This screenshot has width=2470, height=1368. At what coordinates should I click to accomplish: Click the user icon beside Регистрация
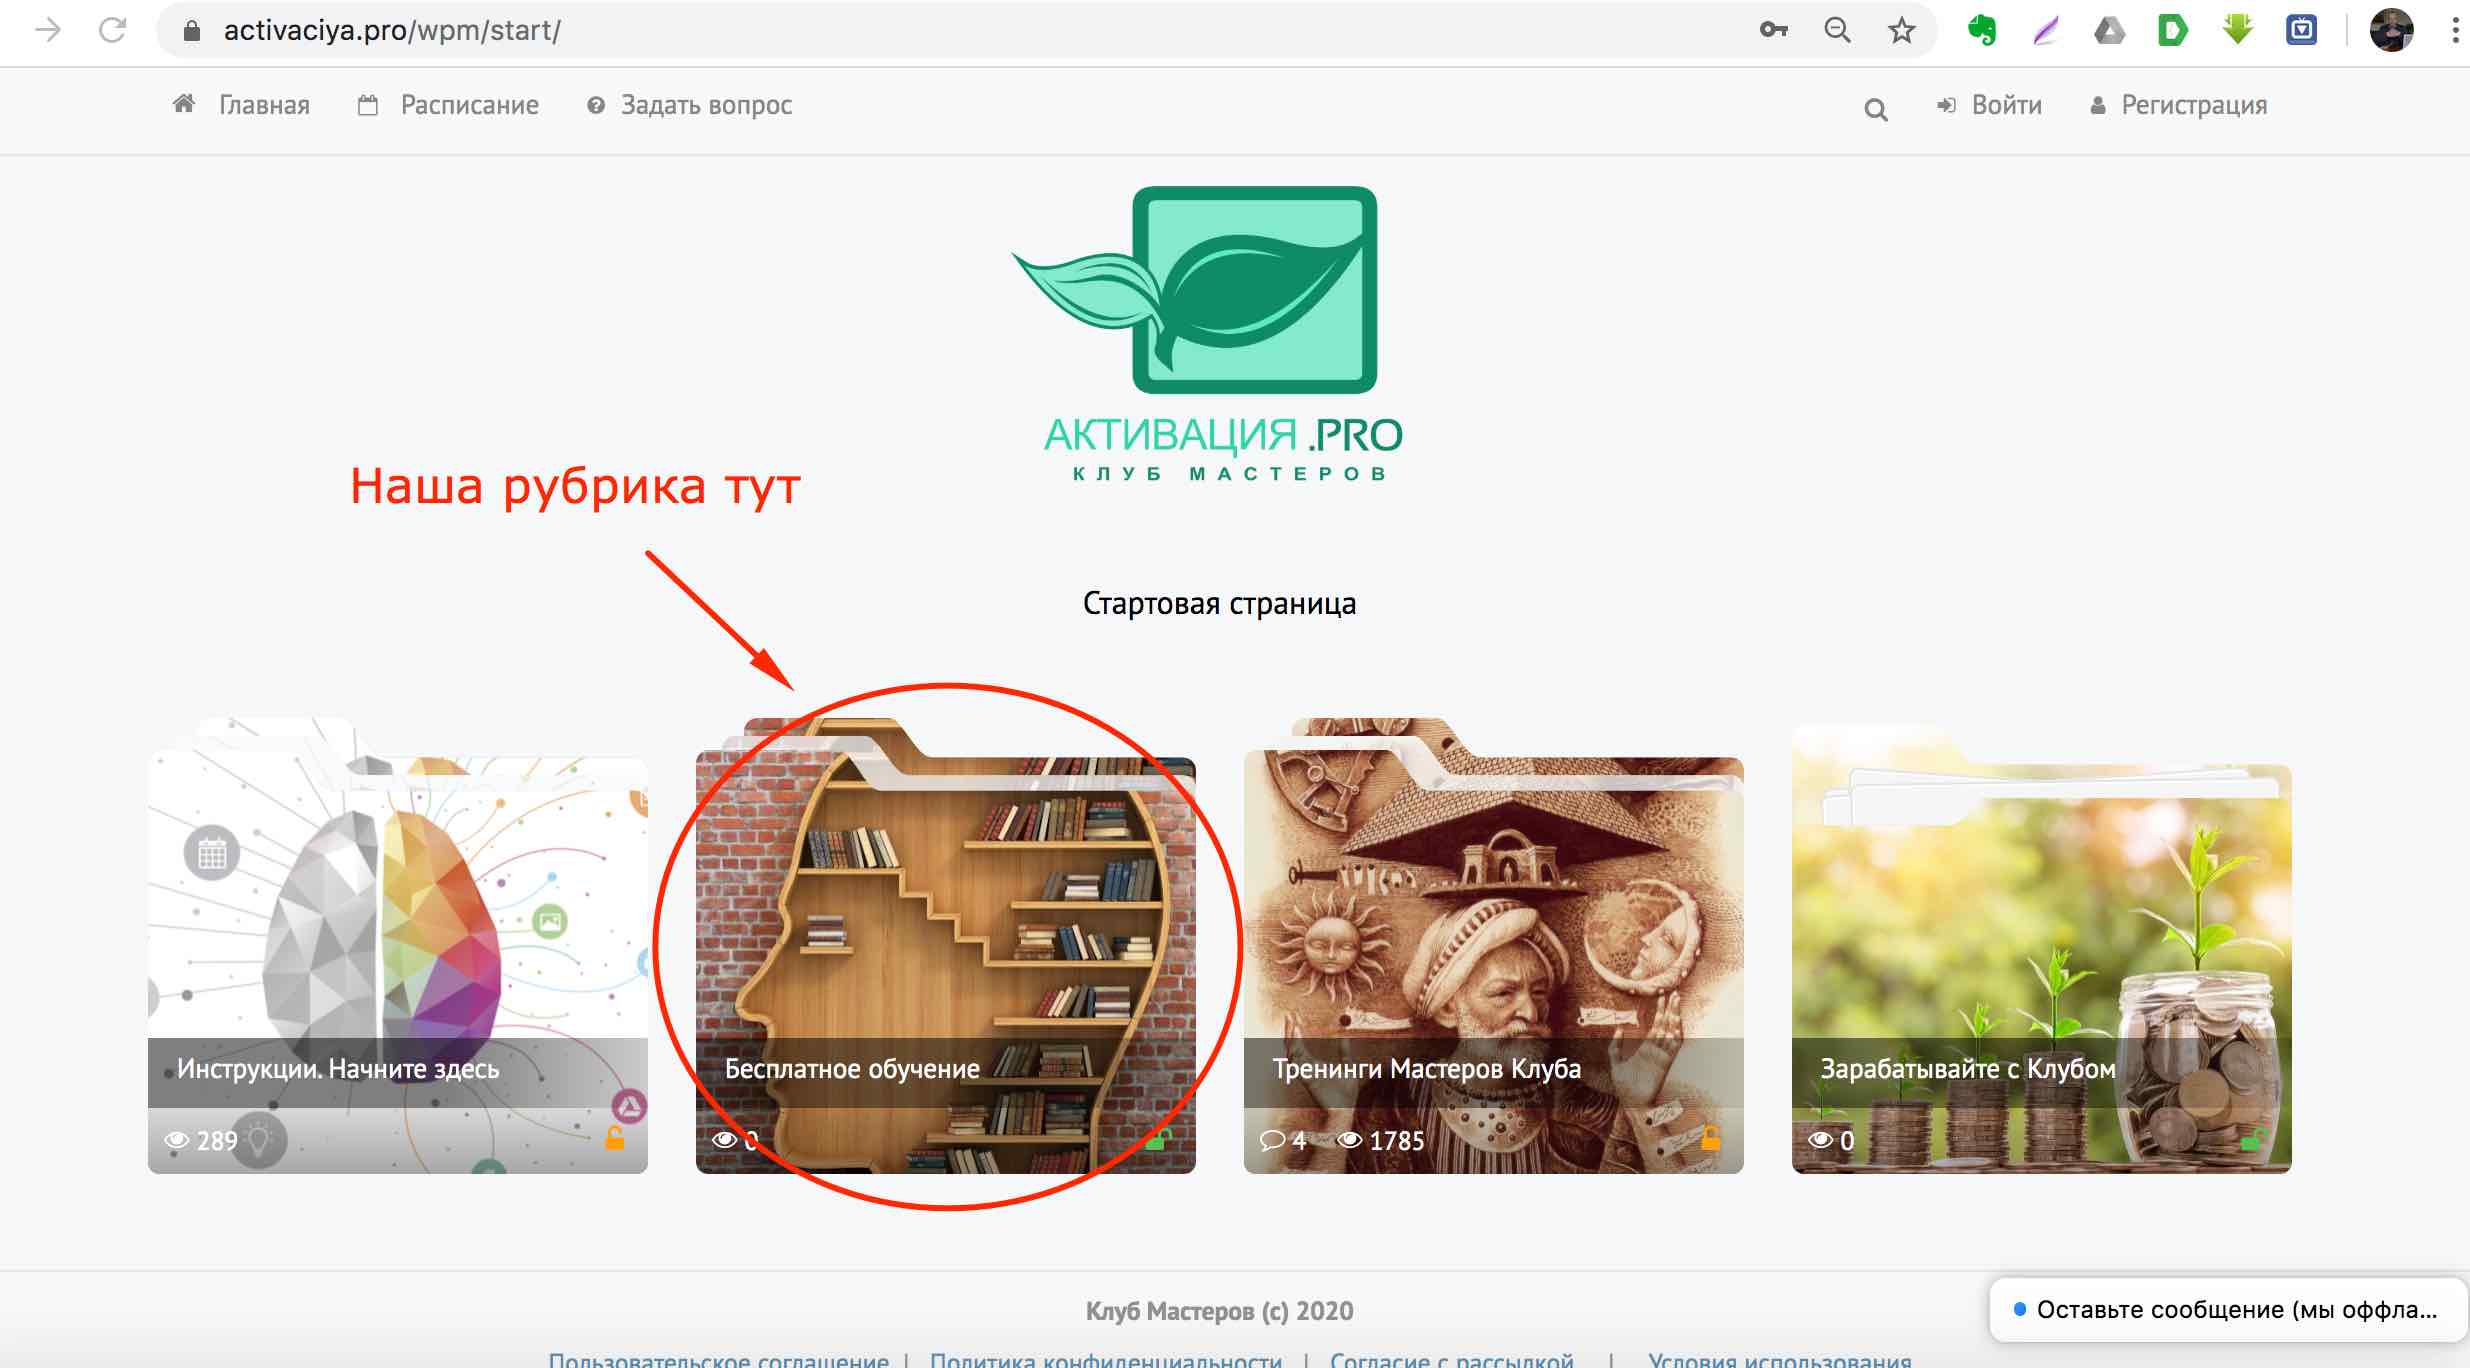coord(2098,105)
